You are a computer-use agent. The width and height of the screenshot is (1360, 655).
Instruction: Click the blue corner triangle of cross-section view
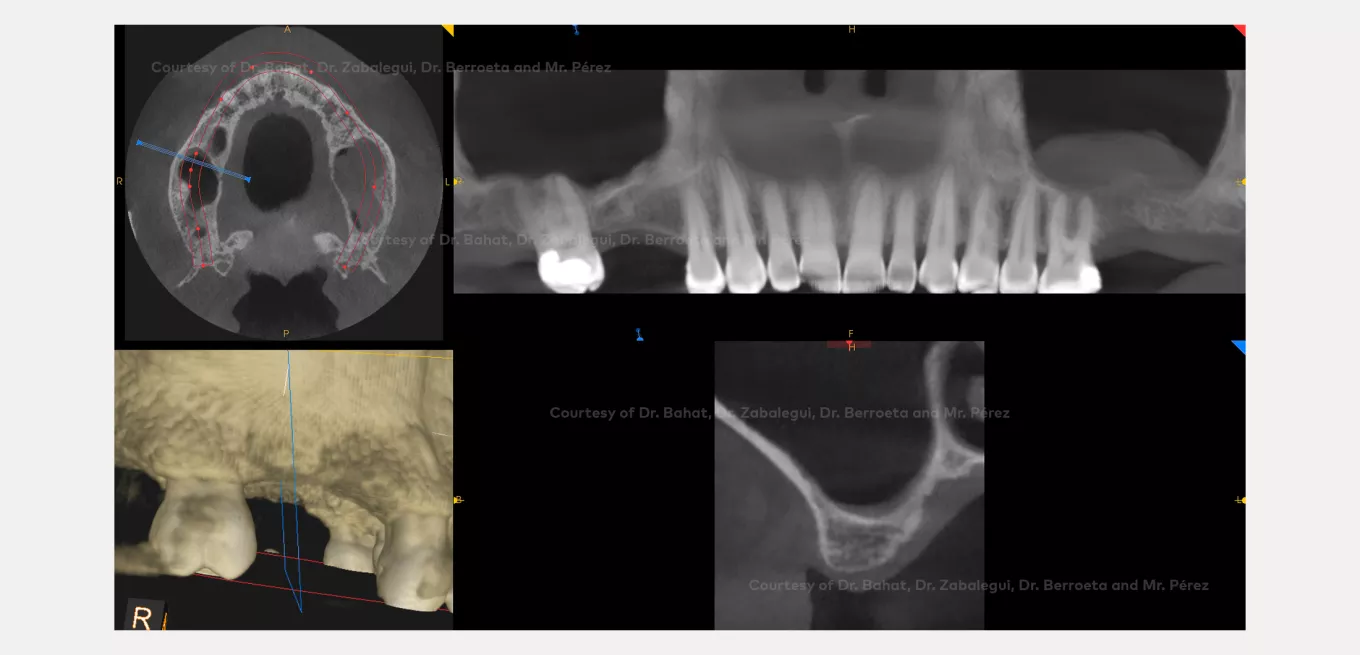1239,346
